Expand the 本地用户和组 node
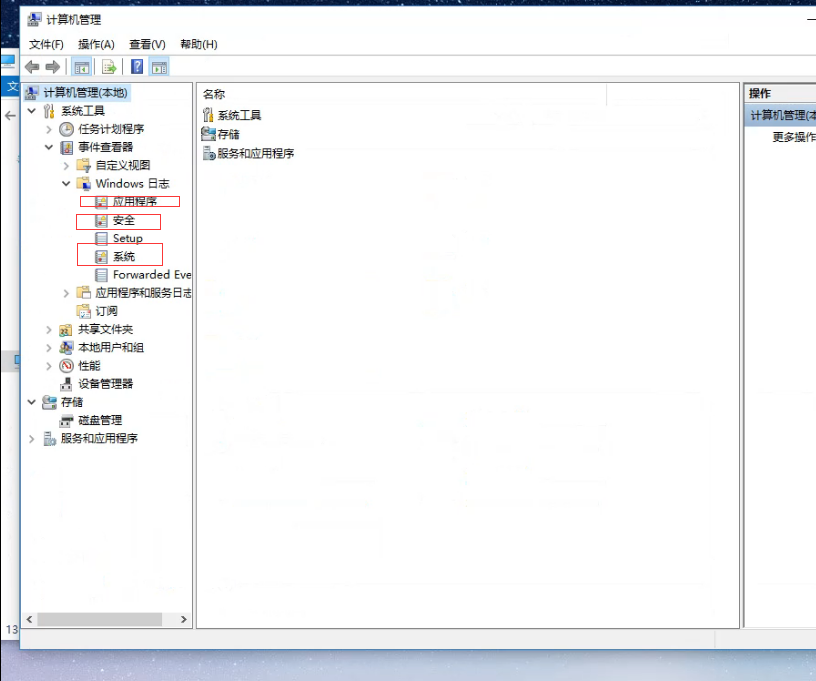Viewport: 816px width, 681px height. click(49, 348)
